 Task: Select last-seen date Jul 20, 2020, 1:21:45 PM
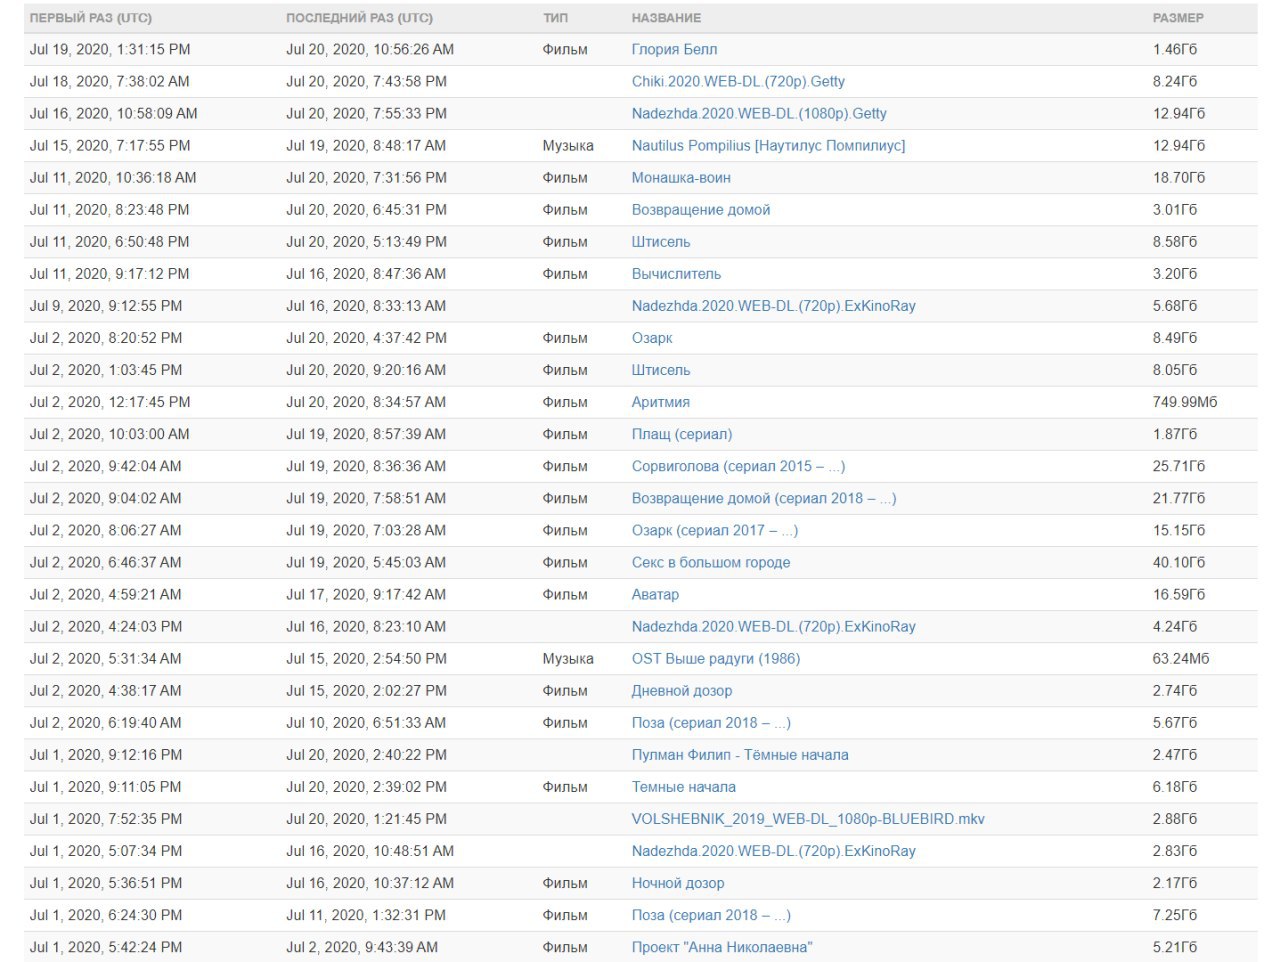coord(366,818)
